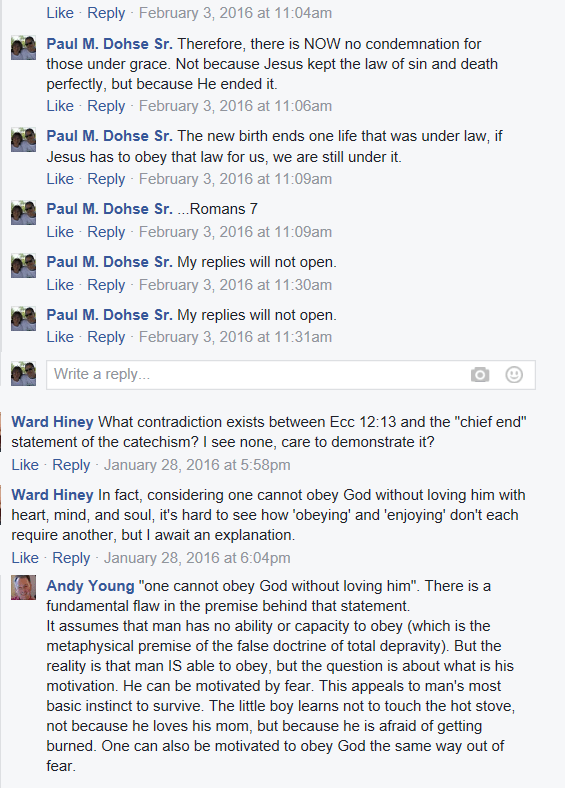
Task: Reply to comment posted at 11:04am
Action: coord(106,13)
